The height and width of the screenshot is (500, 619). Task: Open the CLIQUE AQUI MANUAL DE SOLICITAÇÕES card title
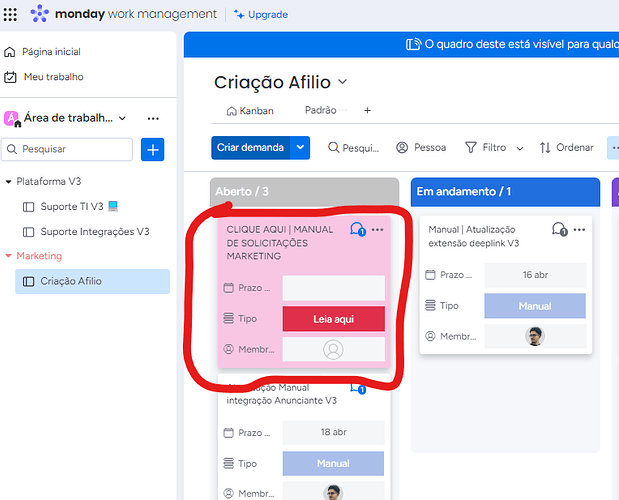(279, 243)
